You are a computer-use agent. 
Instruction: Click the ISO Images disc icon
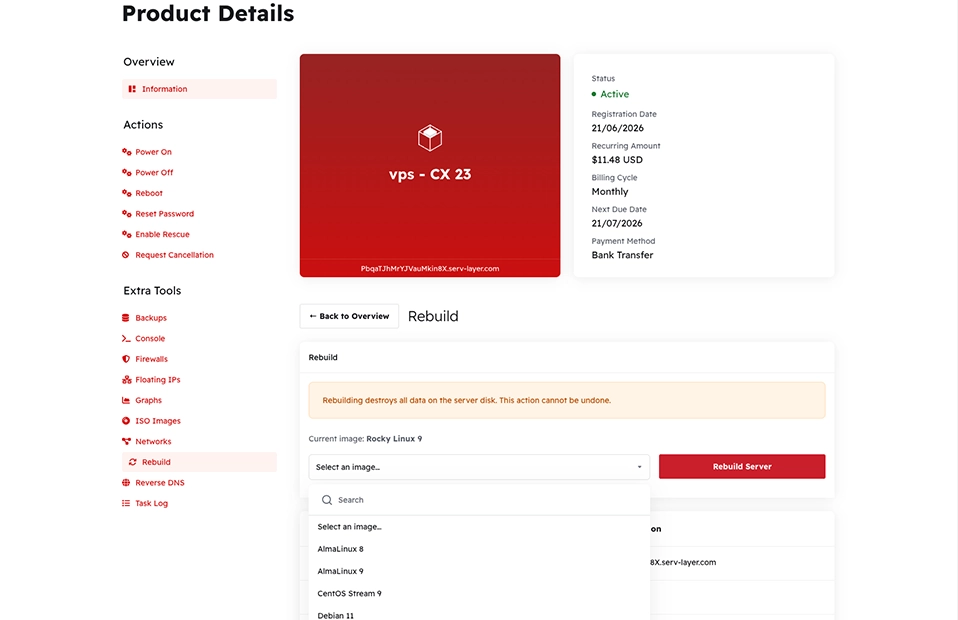point(126,421)
